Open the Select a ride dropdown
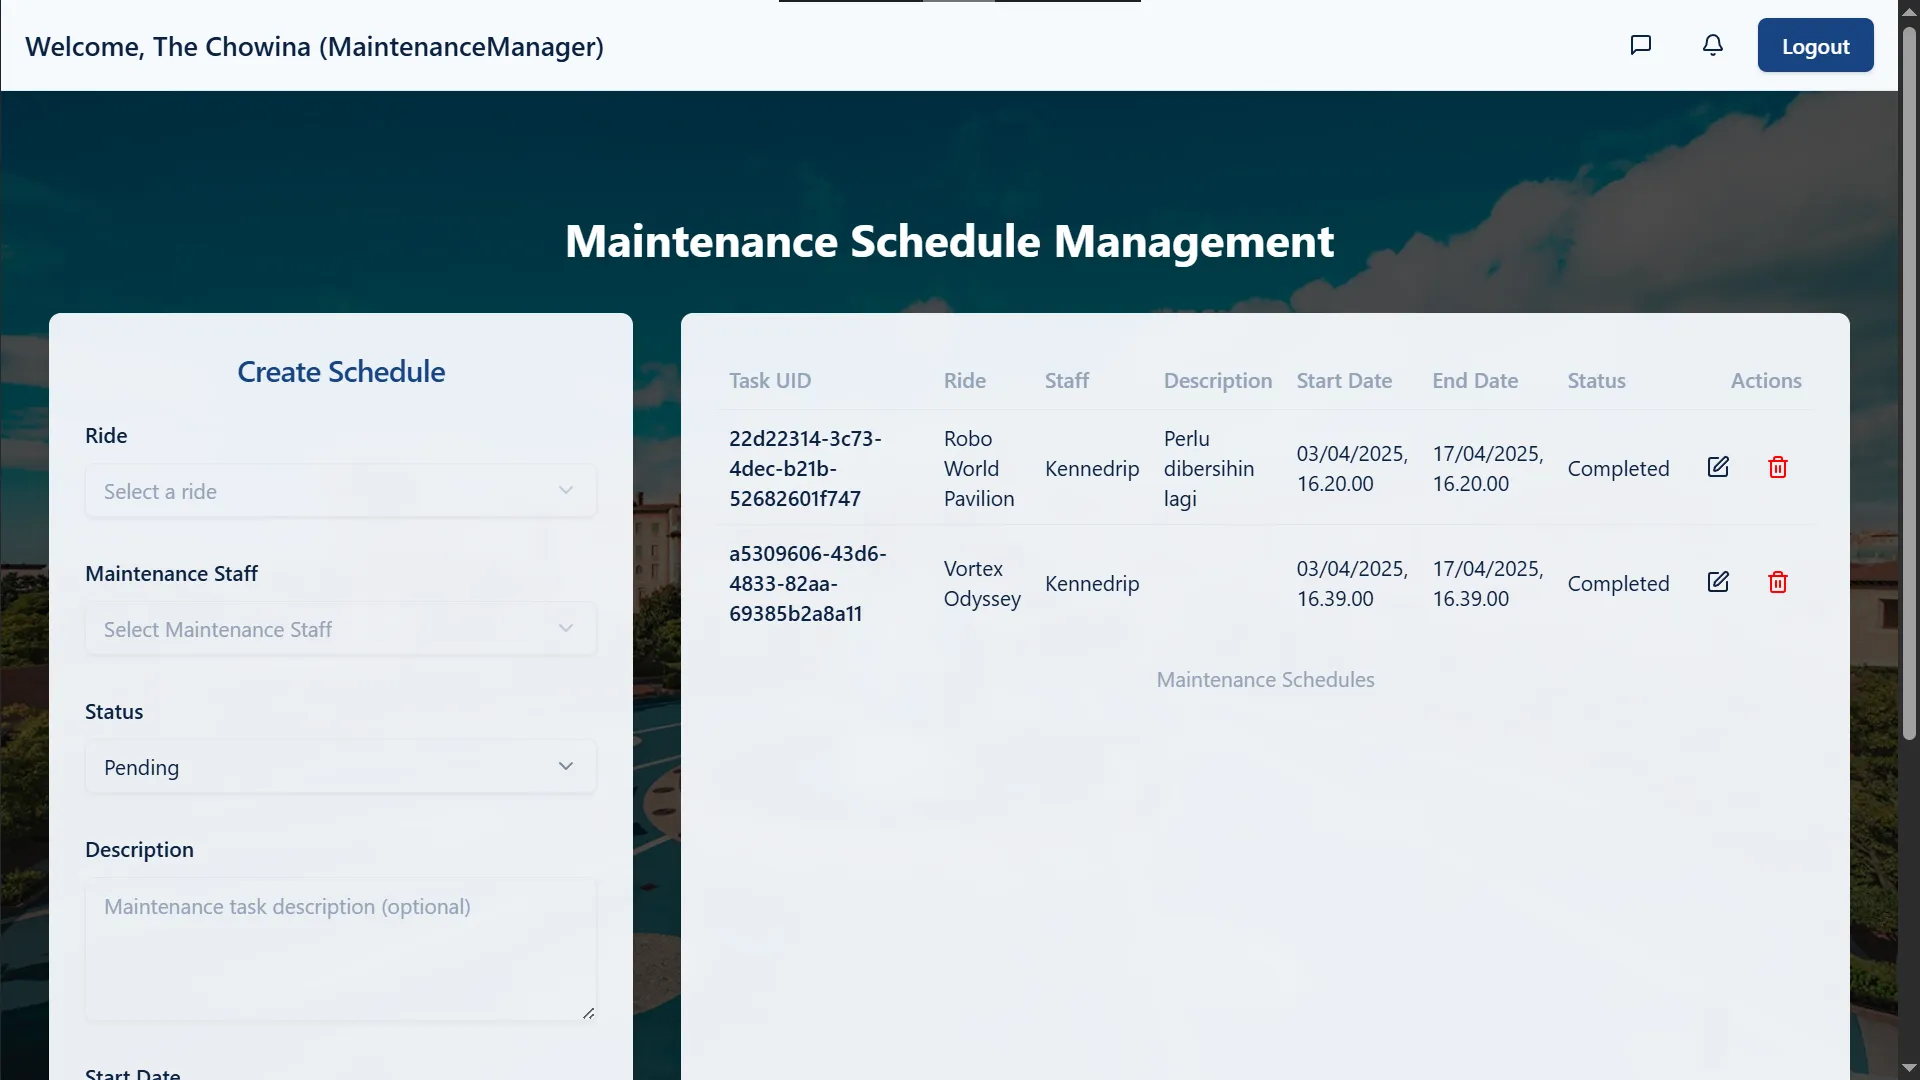This screenshot has height=1080, width=1920. pyautogui.click(x=340, y=491)
